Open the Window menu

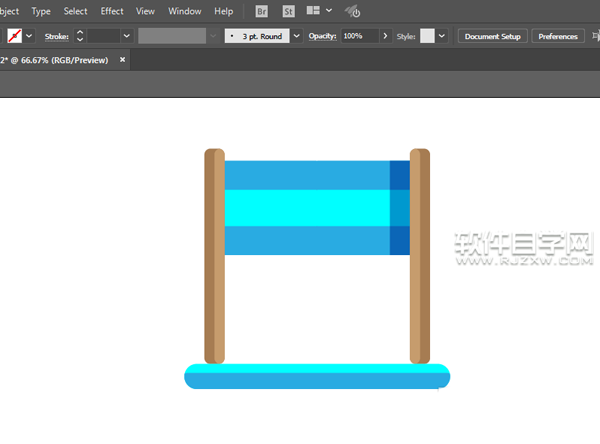click(x=184, y=11)
